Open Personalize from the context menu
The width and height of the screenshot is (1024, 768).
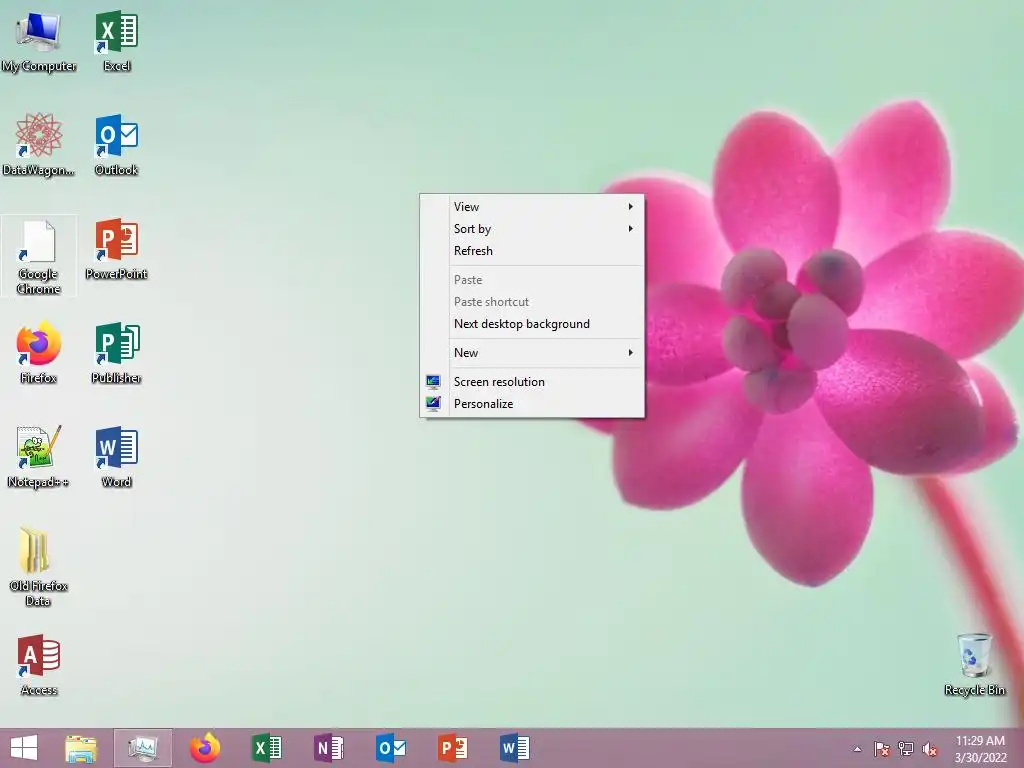point(532,404)
